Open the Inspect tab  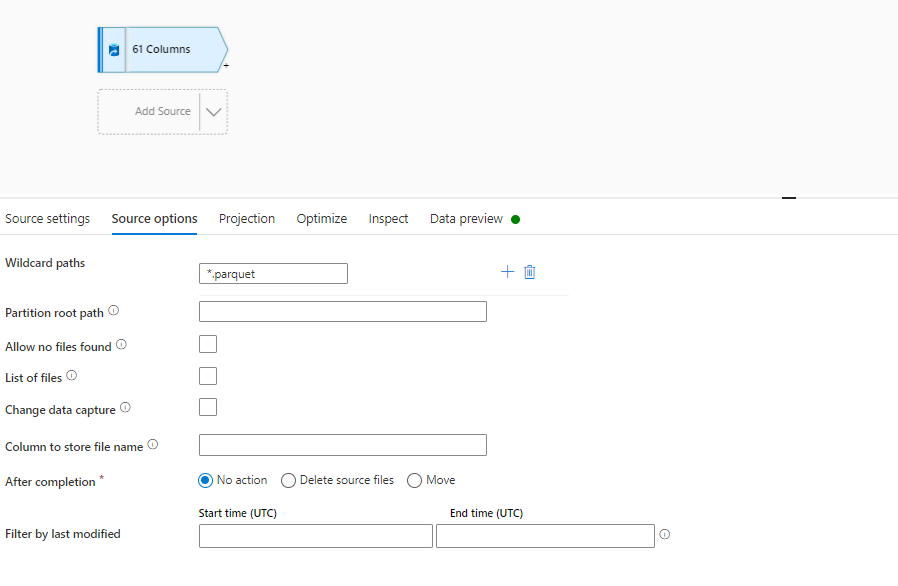[388, 219]
